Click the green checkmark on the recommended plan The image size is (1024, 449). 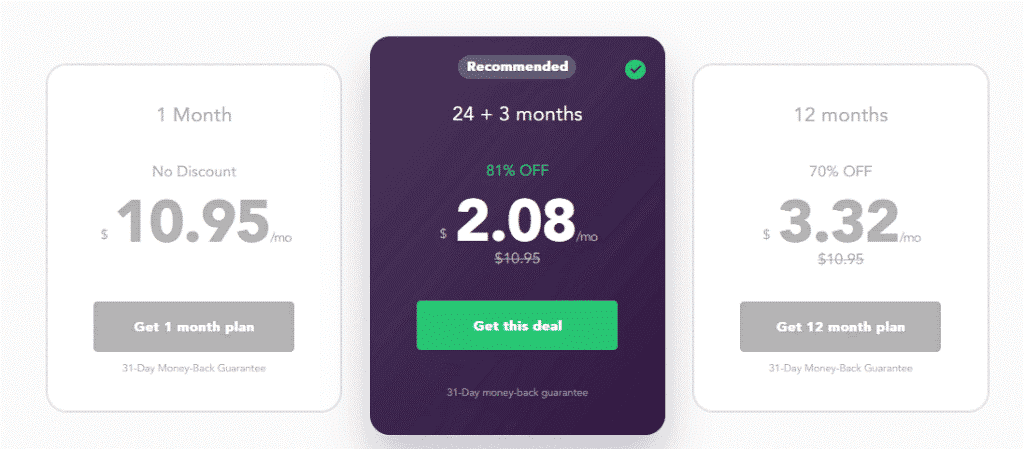click(x=635, y=70)
